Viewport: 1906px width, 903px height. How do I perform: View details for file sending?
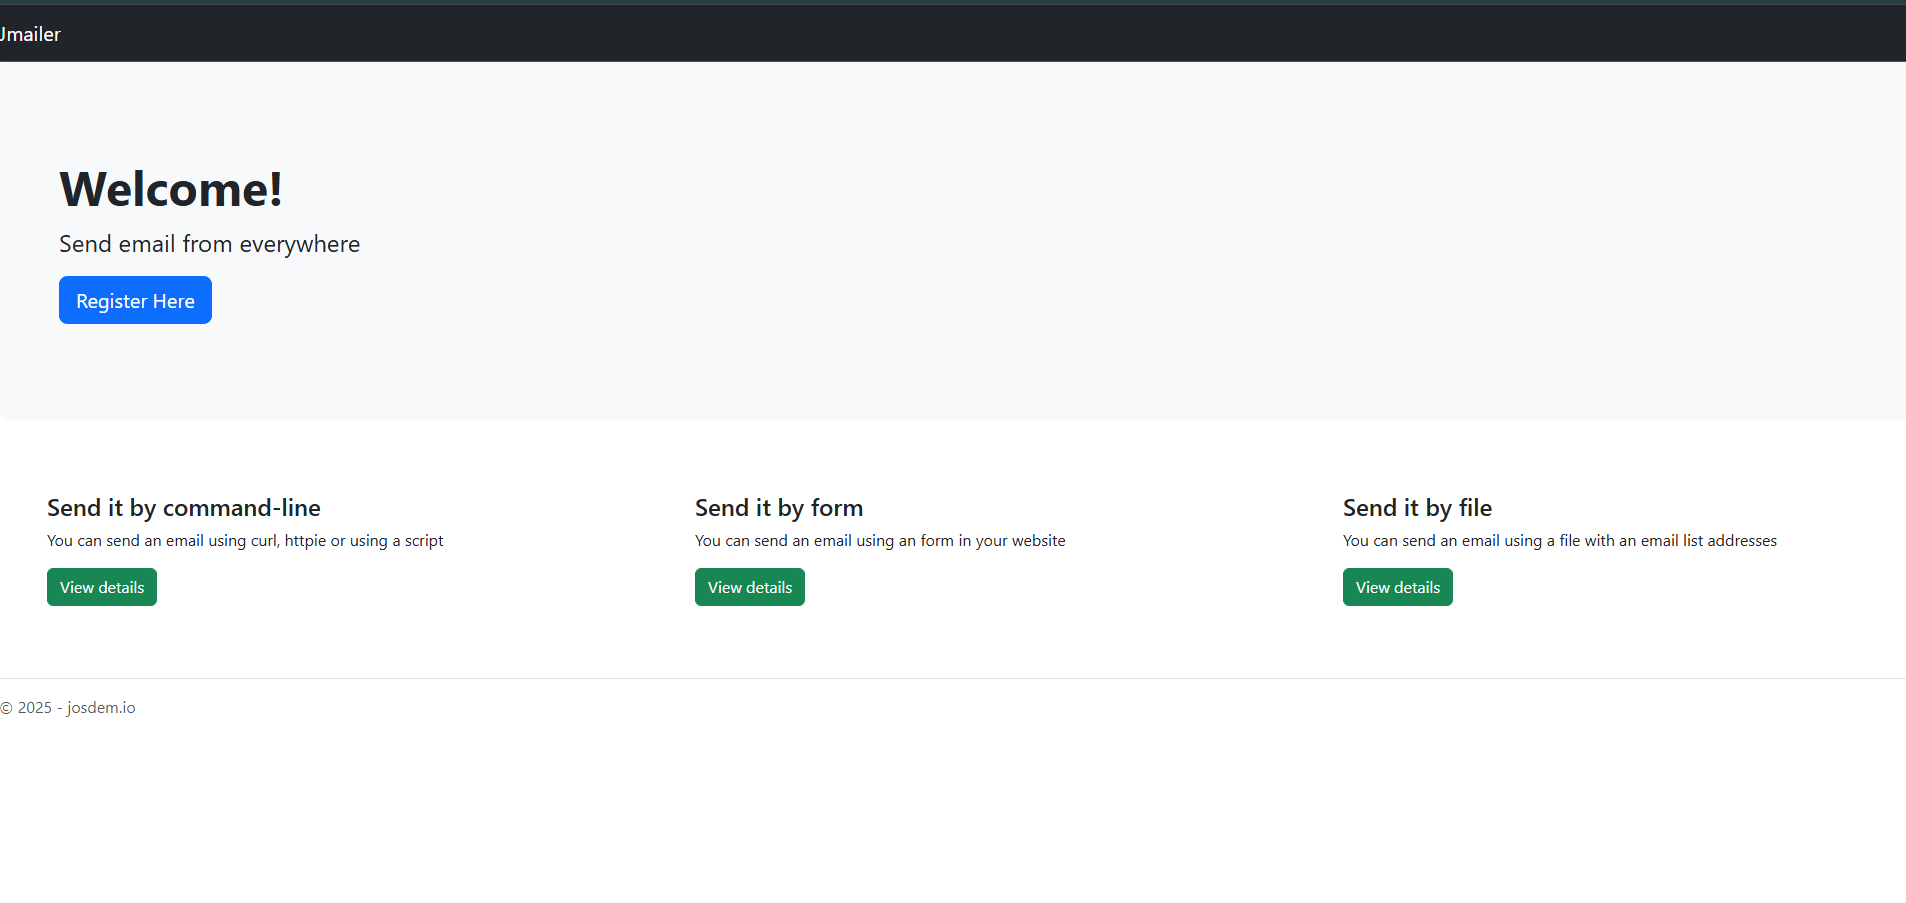click(x=1397, y=586)
